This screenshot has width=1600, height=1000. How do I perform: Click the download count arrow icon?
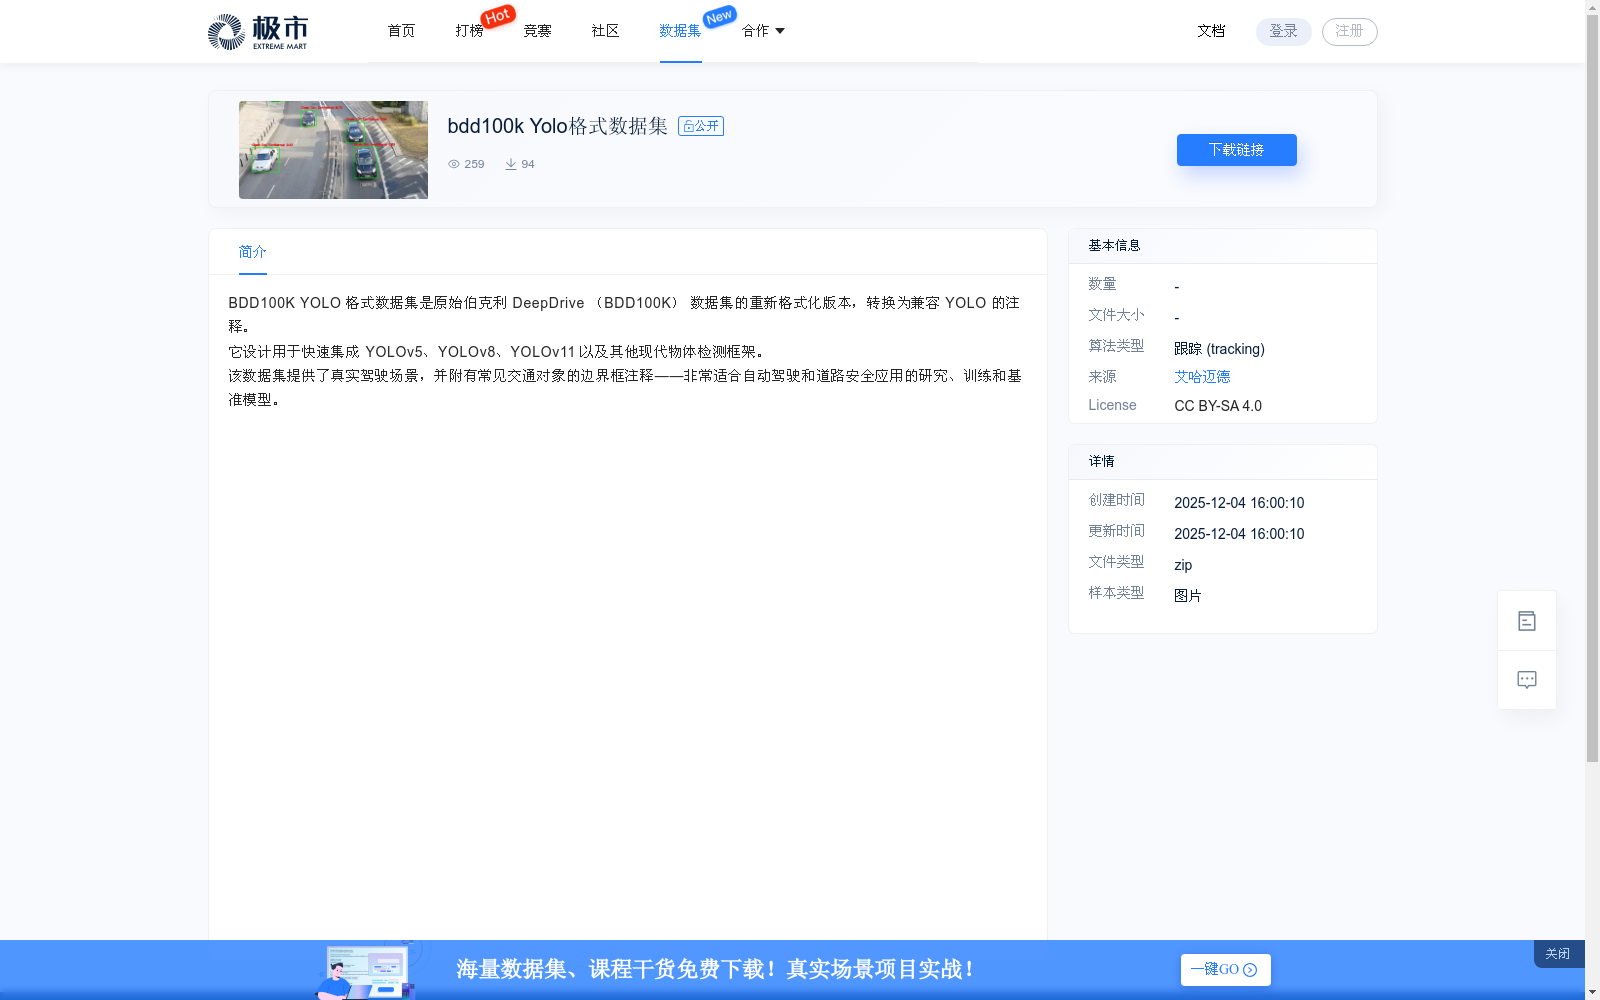click(511, 164)
